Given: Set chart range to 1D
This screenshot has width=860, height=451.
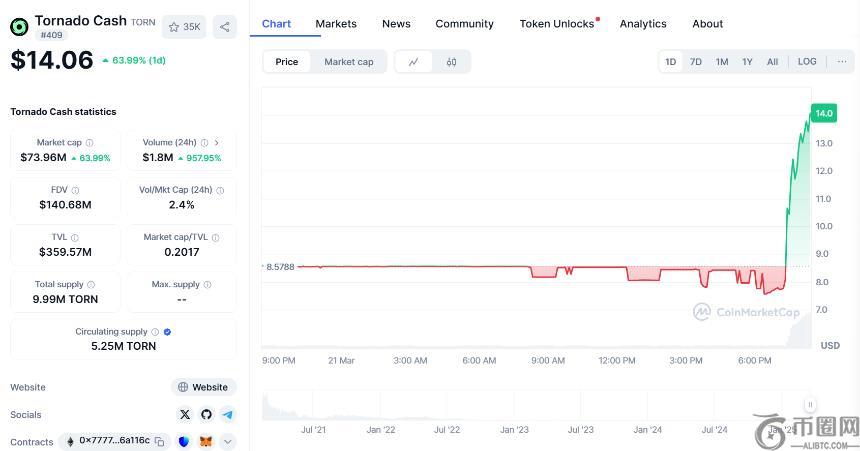Looking at the screenshot, I should (x=671, y=61).
